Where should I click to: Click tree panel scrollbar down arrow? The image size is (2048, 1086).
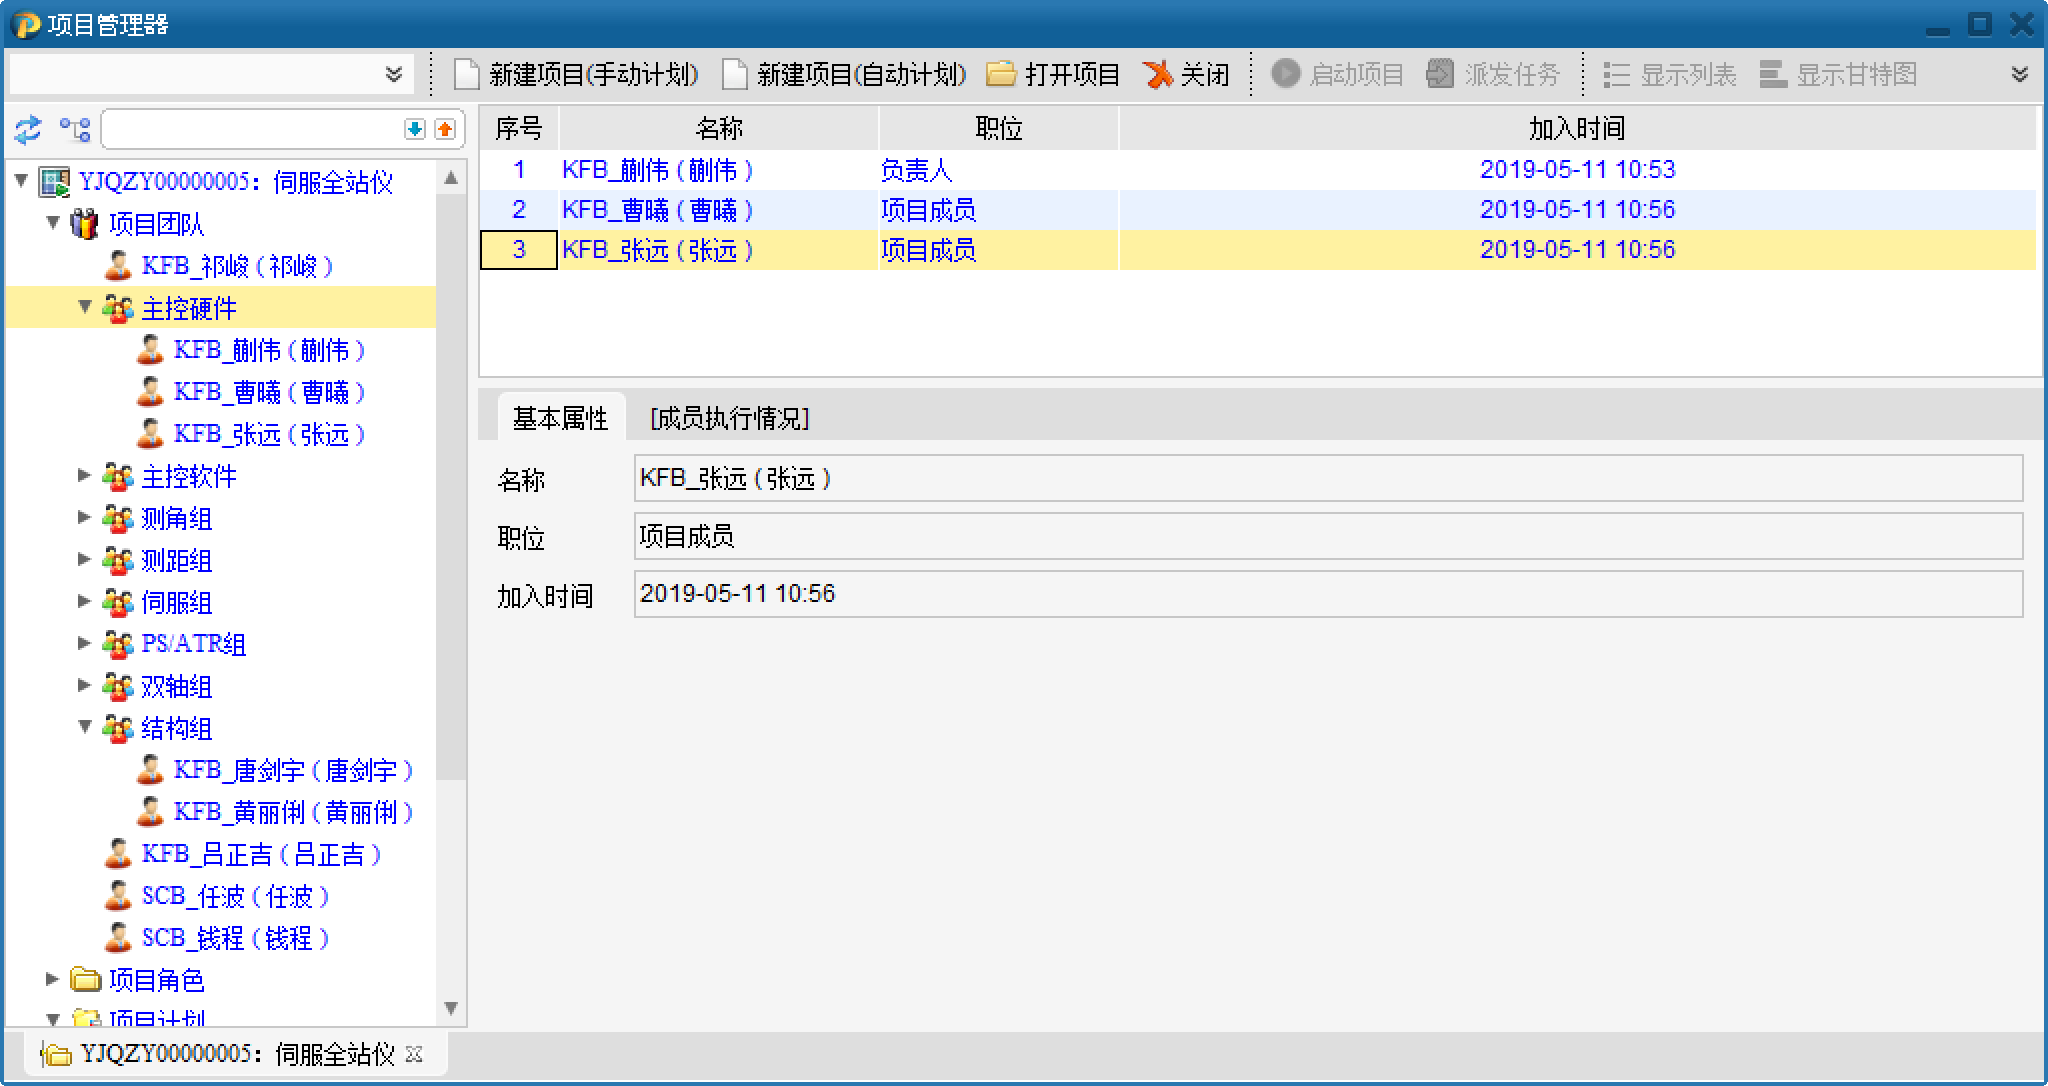tap(451, 1008)
